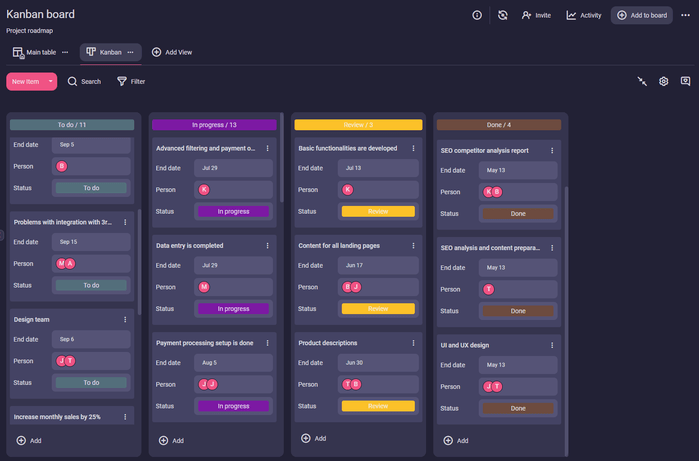Open three-dot menu on Product descriptions card

[410, 342]
